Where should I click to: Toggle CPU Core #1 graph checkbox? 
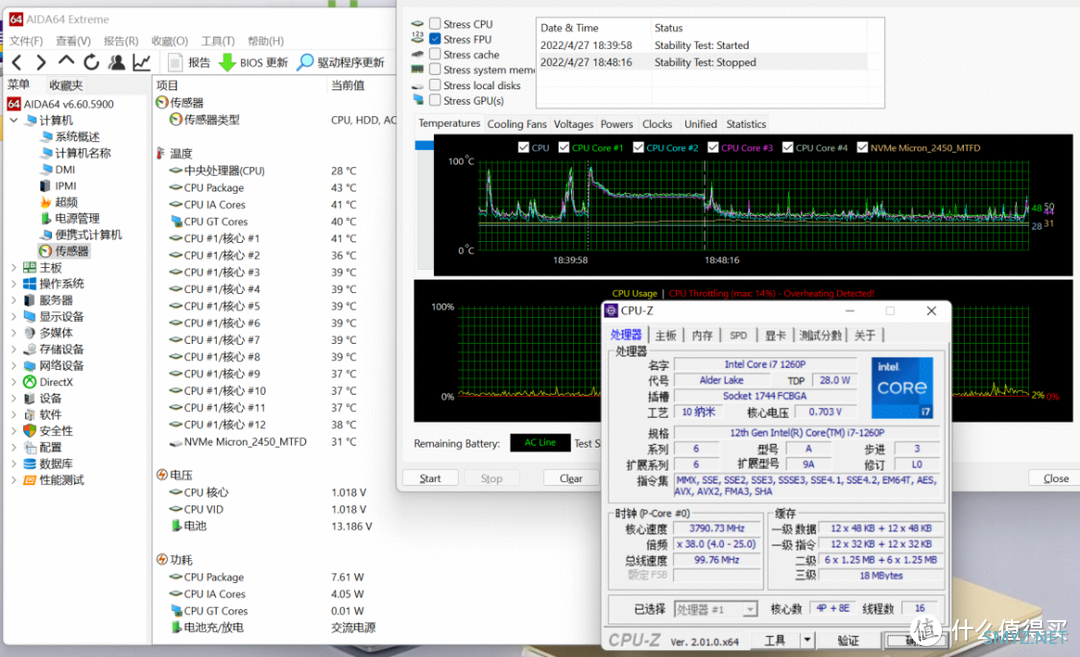click(564, 147)
